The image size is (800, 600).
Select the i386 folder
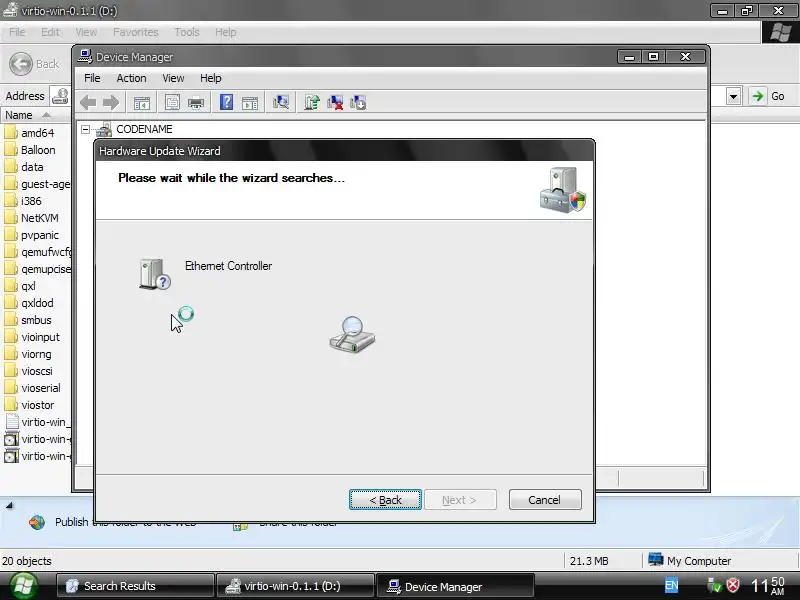point(23,201)
